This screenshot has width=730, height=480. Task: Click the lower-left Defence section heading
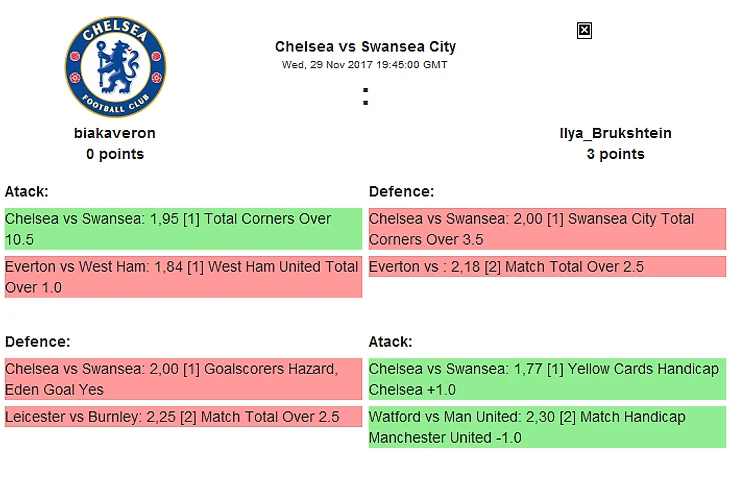click(37, 342)
